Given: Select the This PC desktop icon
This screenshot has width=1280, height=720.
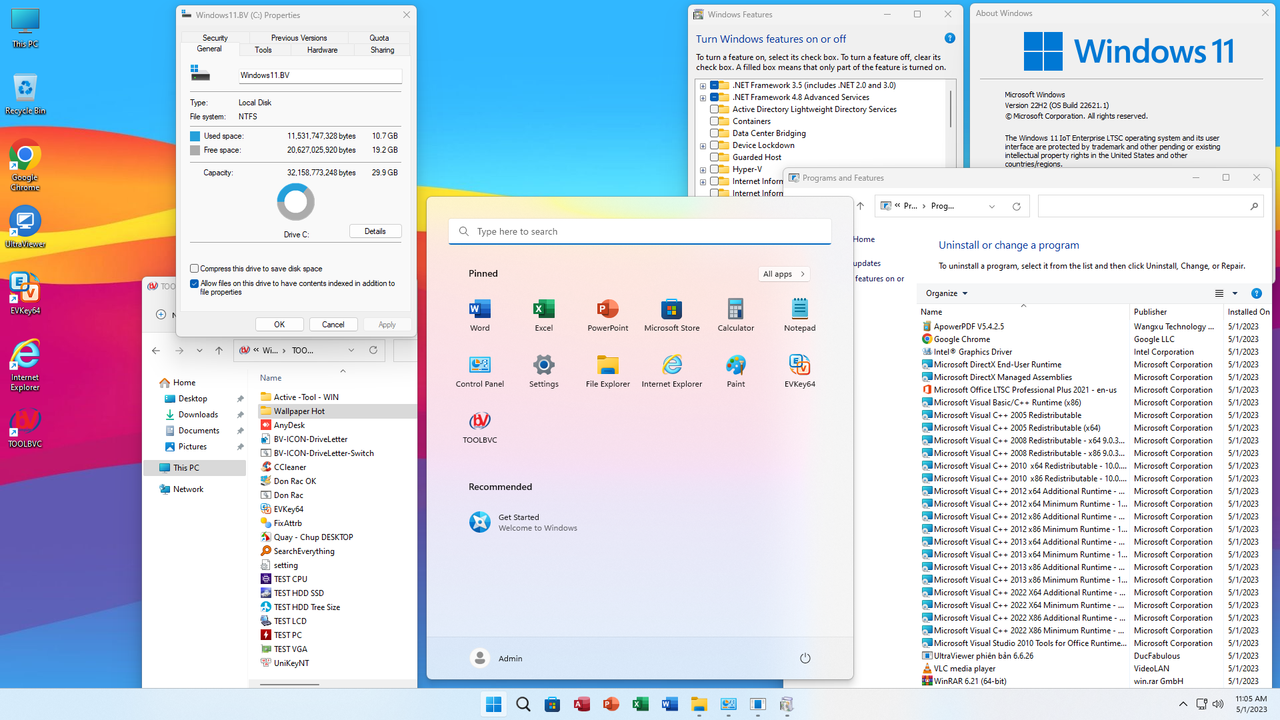Looking at the screenshot, I should [x=25, y=28].
